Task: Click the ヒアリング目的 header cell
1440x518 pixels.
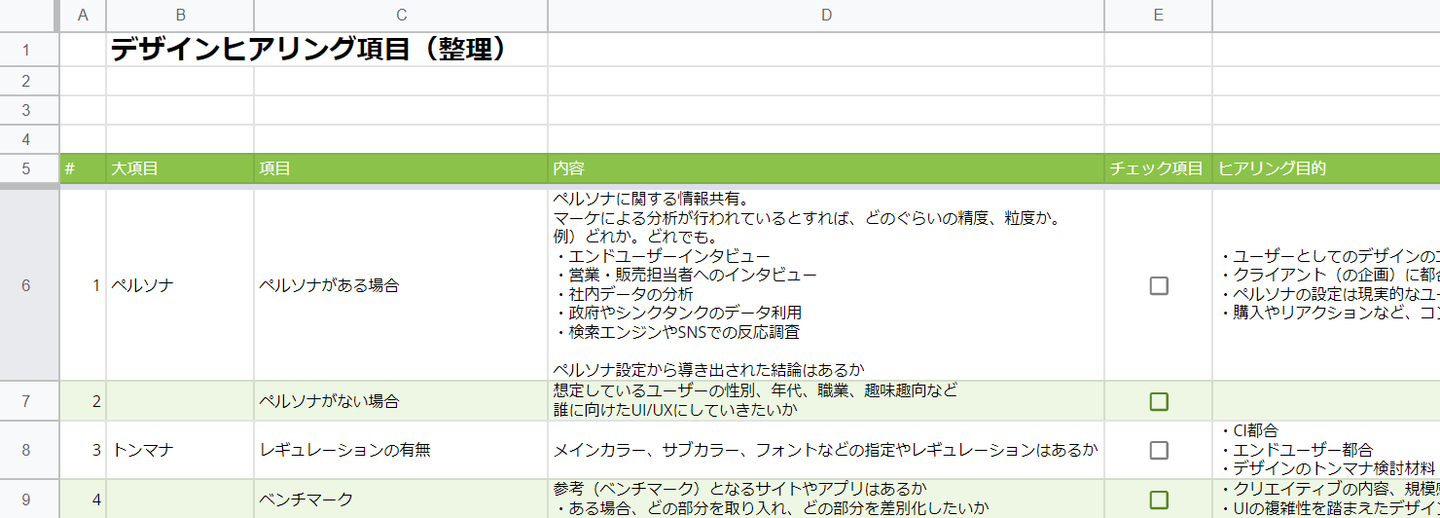Action: coord(1326,169)
